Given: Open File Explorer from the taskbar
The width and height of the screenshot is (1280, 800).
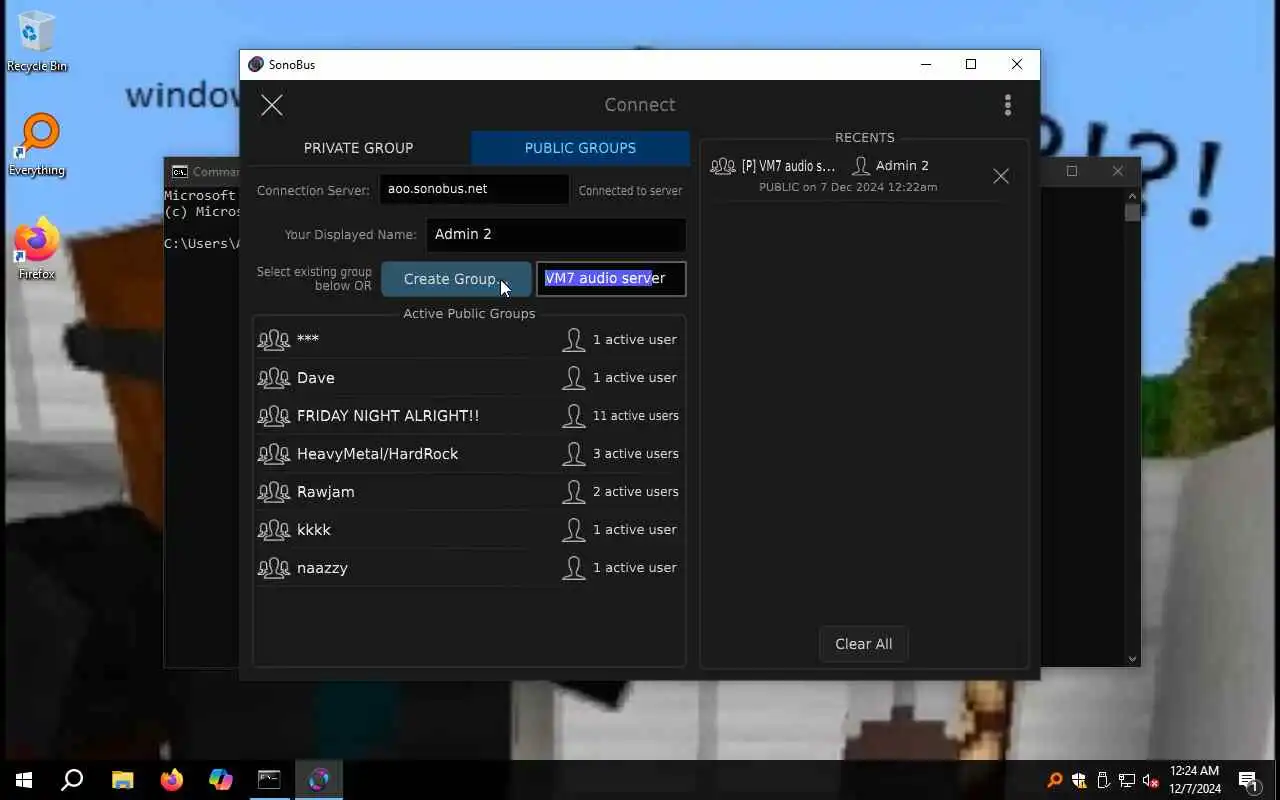Looking at the screenshot, I should (x=122, y=780).
